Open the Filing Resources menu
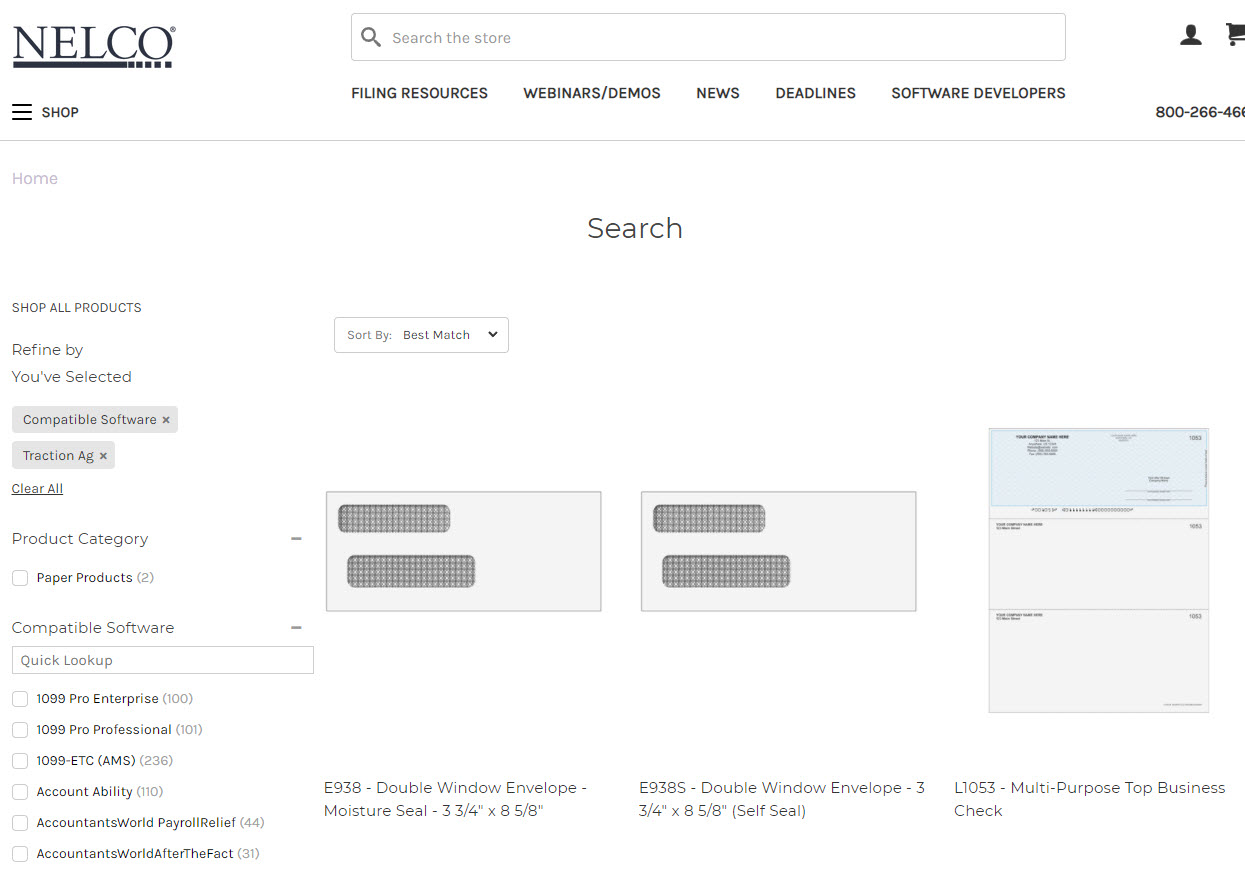 419,93
